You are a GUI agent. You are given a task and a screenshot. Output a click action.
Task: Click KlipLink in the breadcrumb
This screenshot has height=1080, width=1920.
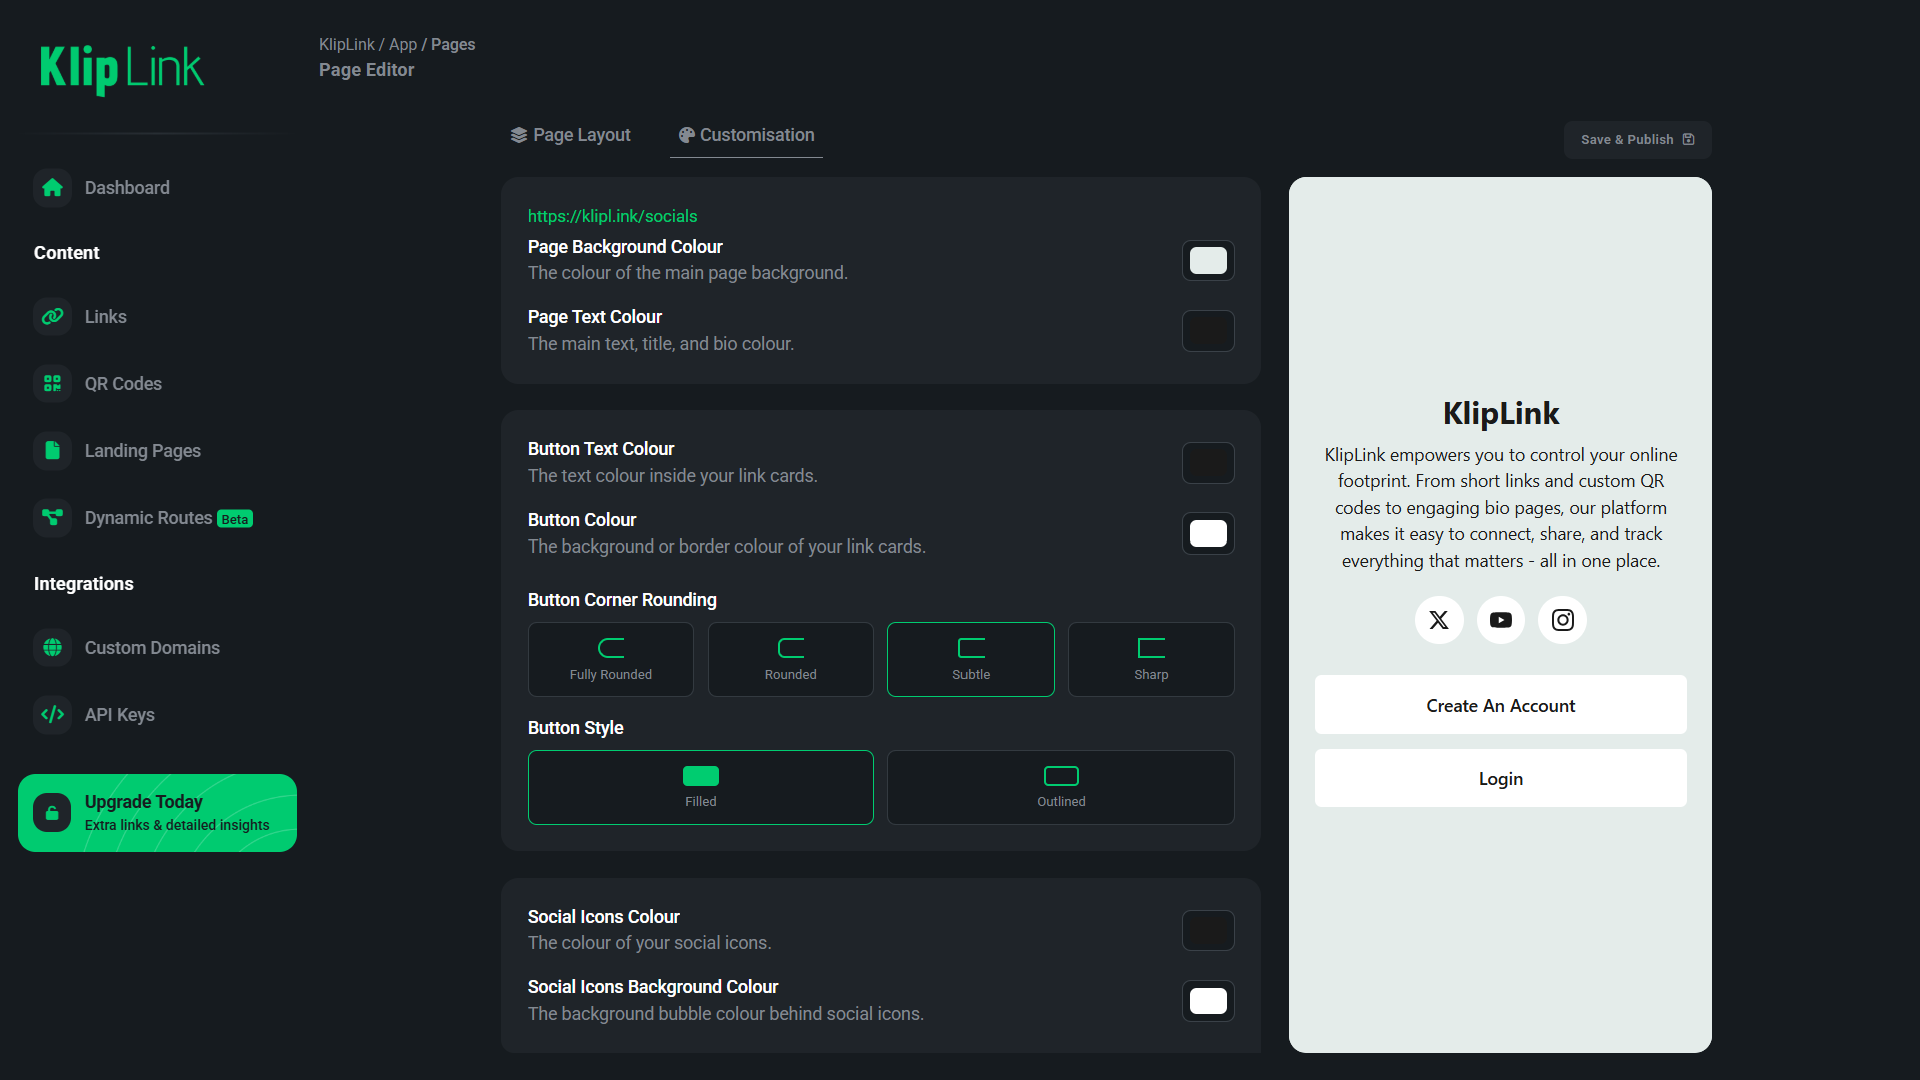[x=347, y=45]
